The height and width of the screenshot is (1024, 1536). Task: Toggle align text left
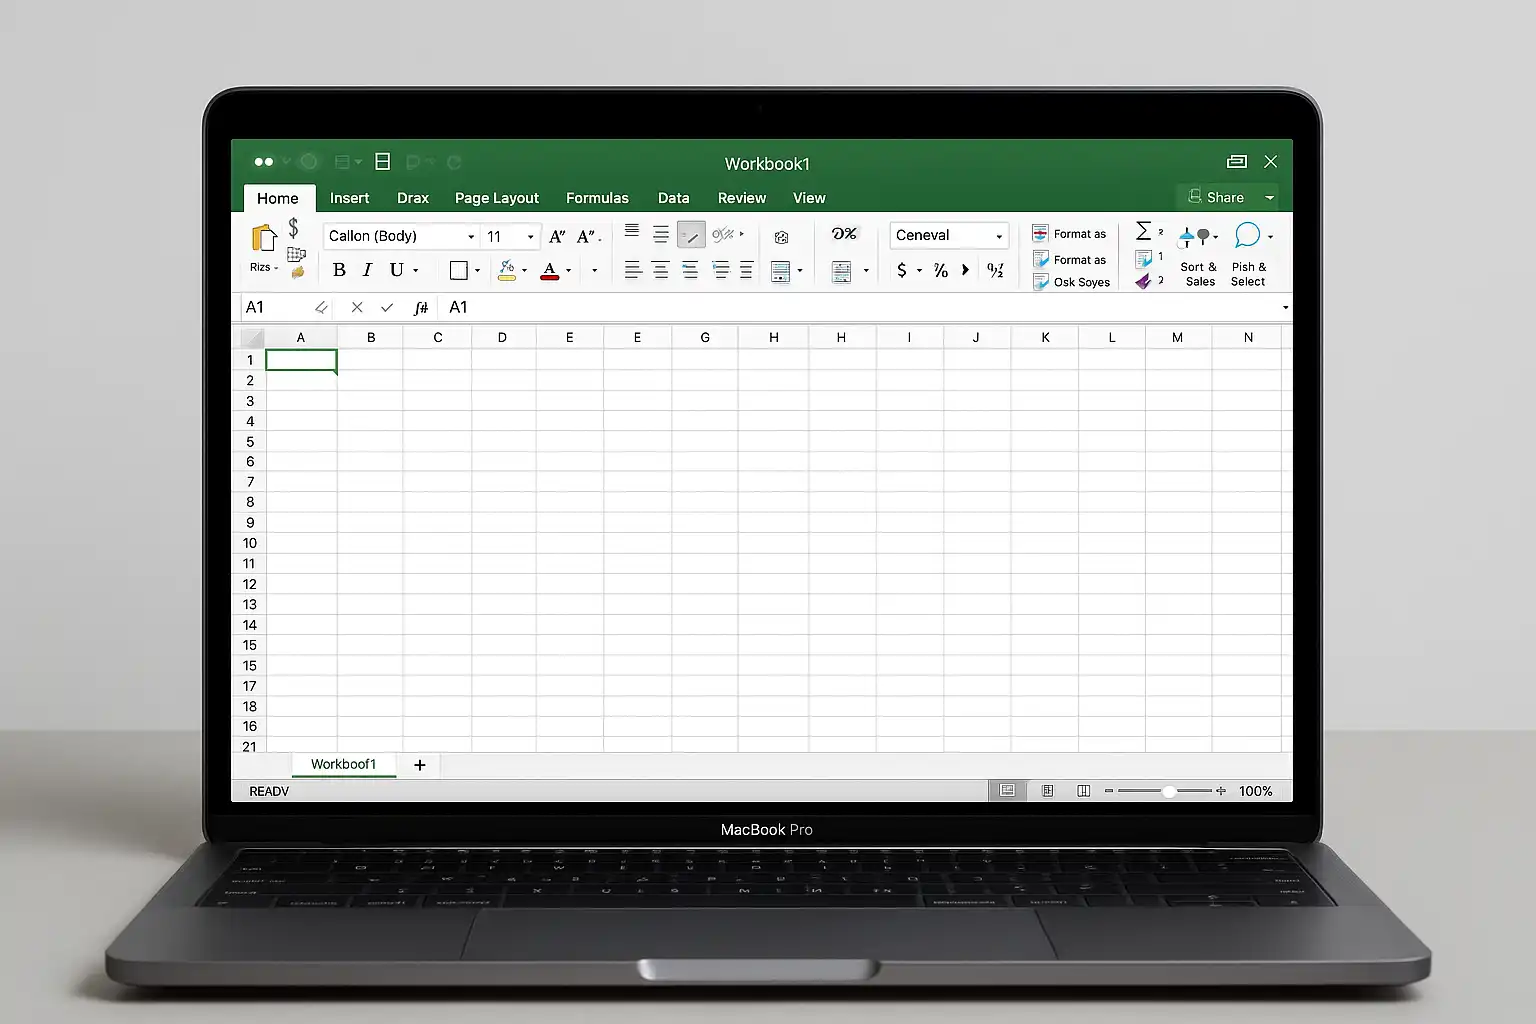(x=632, y=270)
